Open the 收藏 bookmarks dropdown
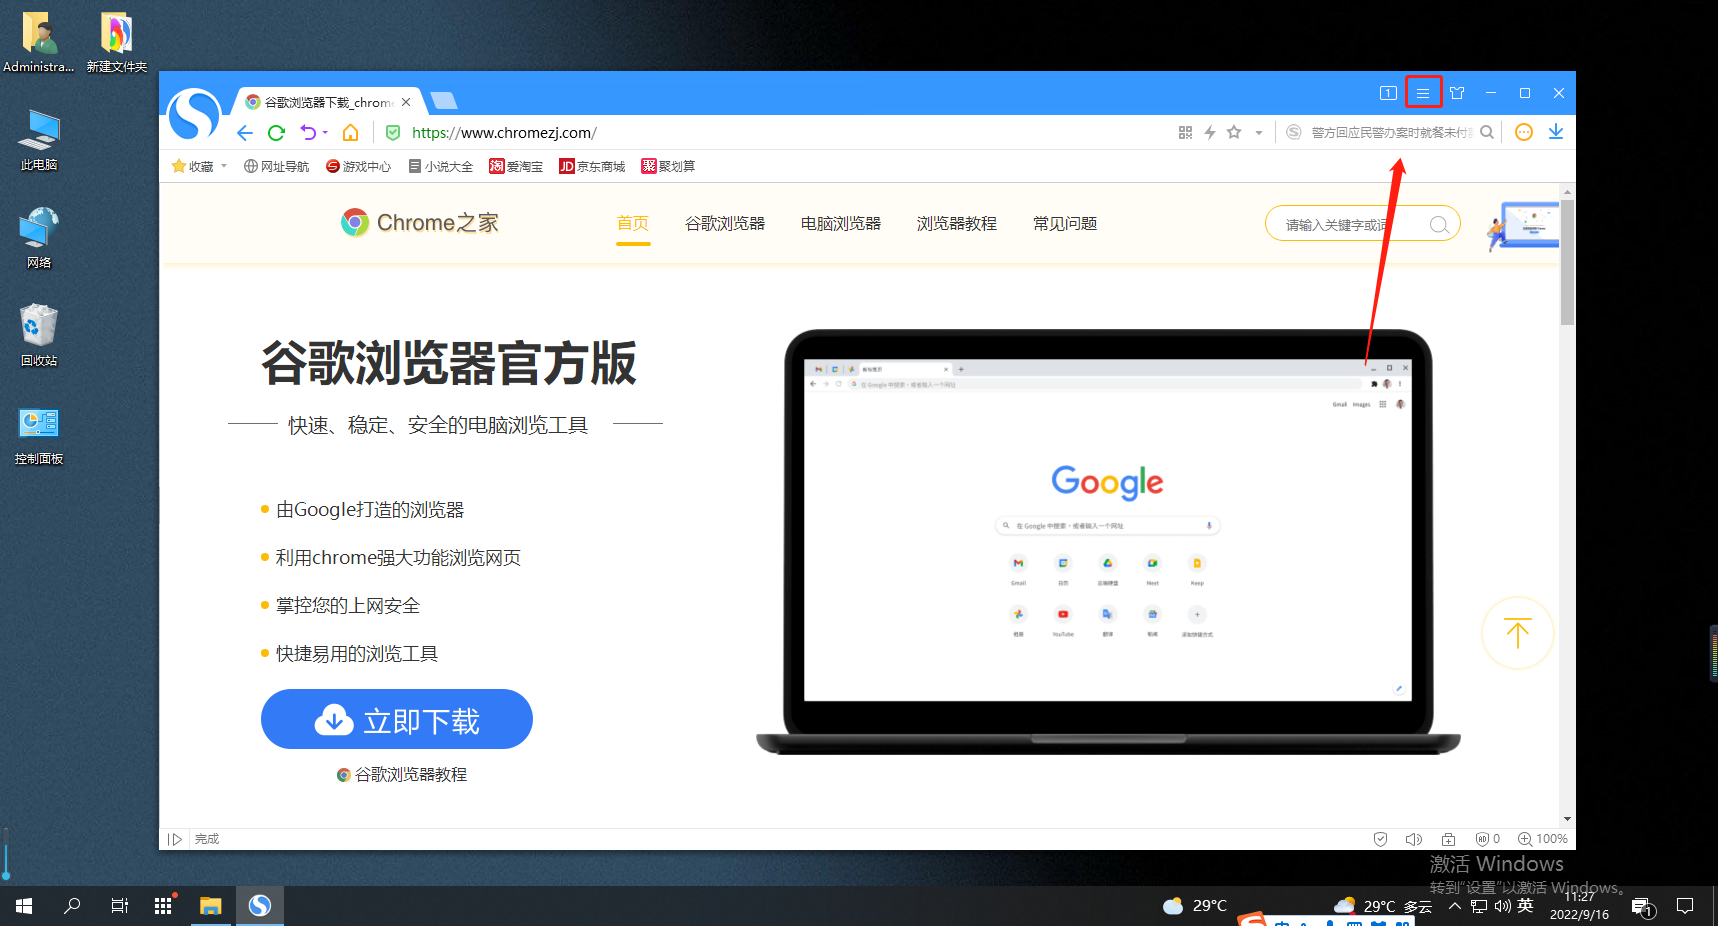The width and height of the screenshot is (1718, 926). click(x=200, y=166)
